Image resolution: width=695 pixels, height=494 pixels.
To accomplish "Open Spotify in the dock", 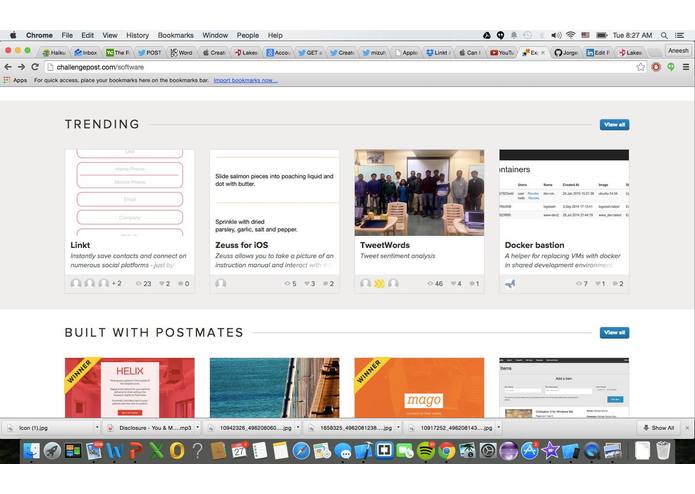I will (x=426, y=451).
